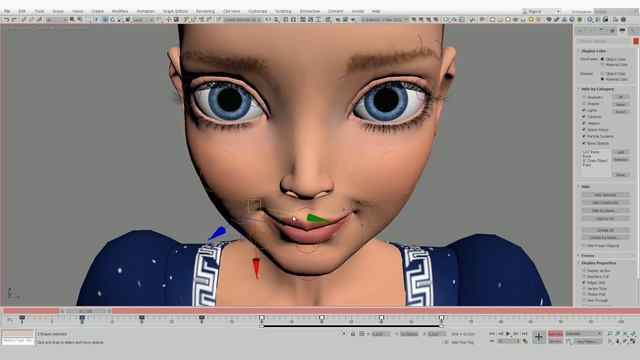Screen dimensions: 640x360
Task: Enable Hide Frozen Objects checkbox
Action: point(584,246)
